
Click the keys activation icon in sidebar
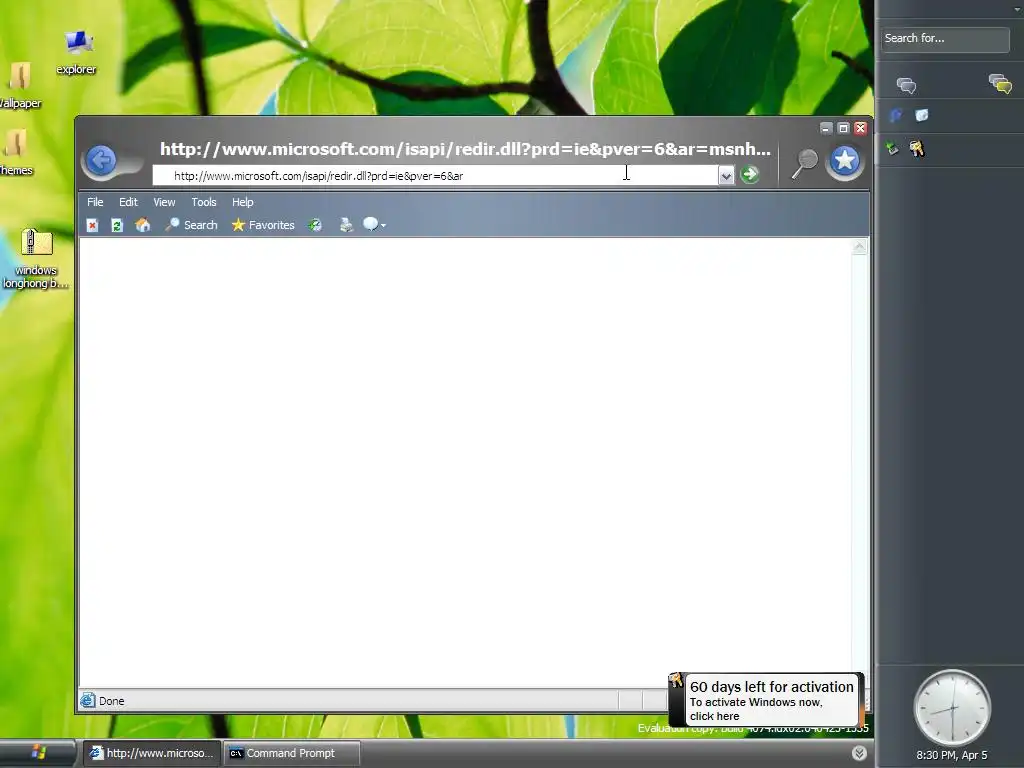point(916,149)
